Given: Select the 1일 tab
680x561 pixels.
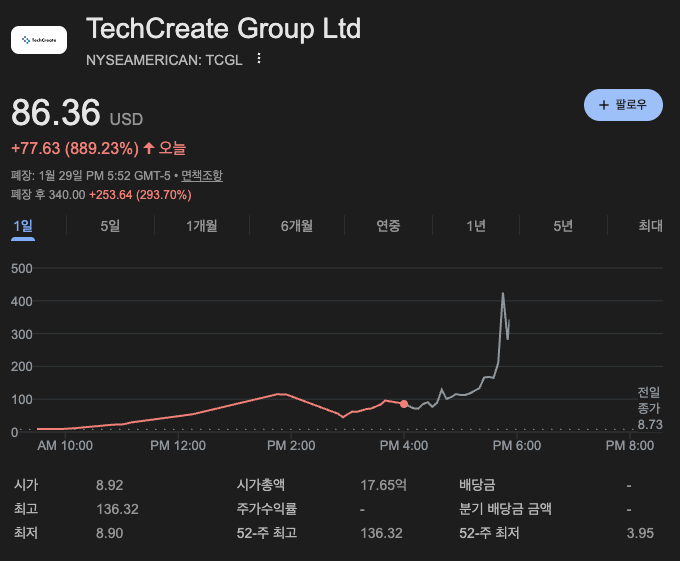Looking at the screenshot, I should coord(23,226).
